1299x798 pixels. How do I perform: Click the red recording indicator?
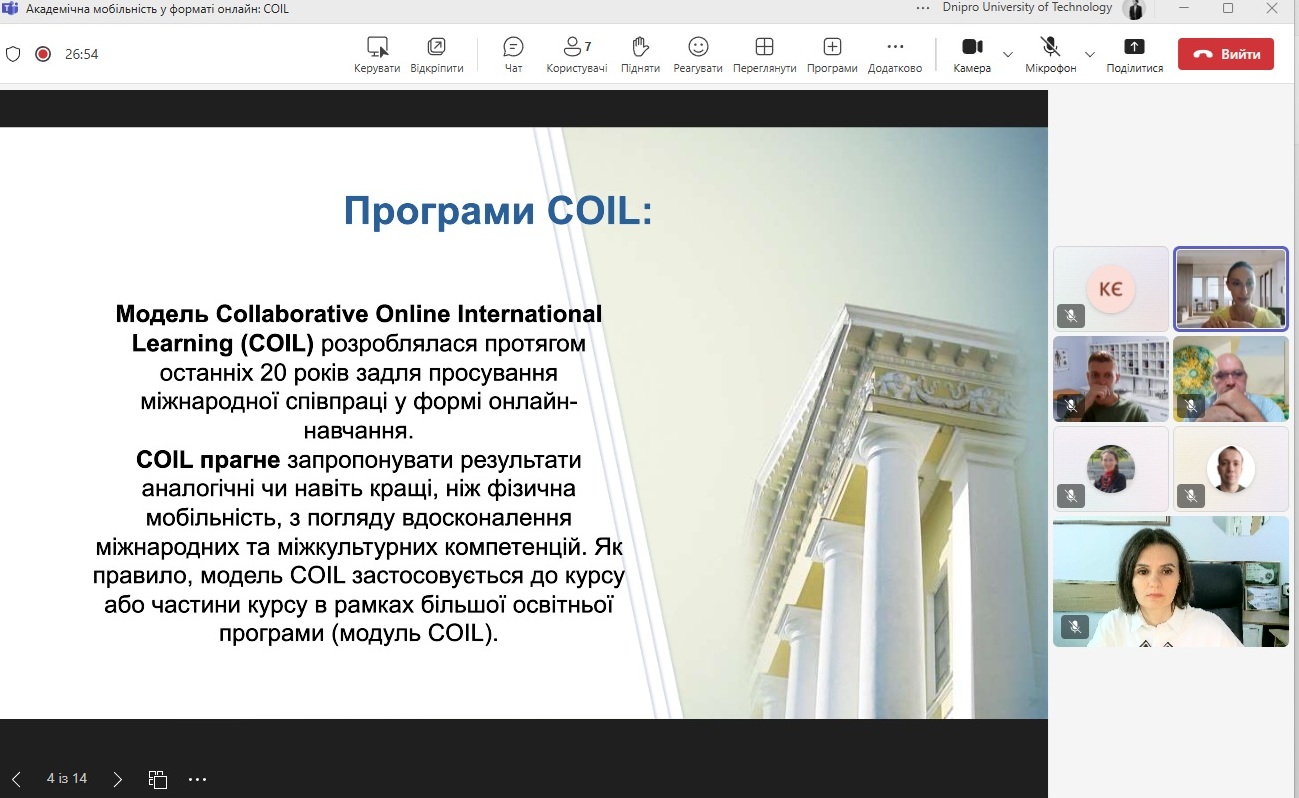43,54
